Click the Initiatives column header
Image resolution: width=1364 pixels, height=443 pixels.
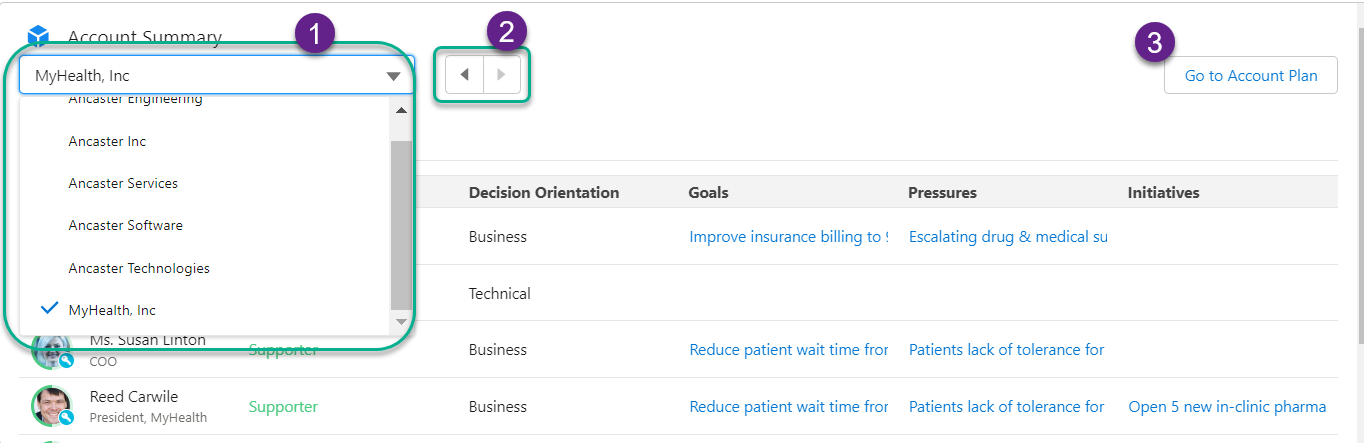coord(1163,192)
